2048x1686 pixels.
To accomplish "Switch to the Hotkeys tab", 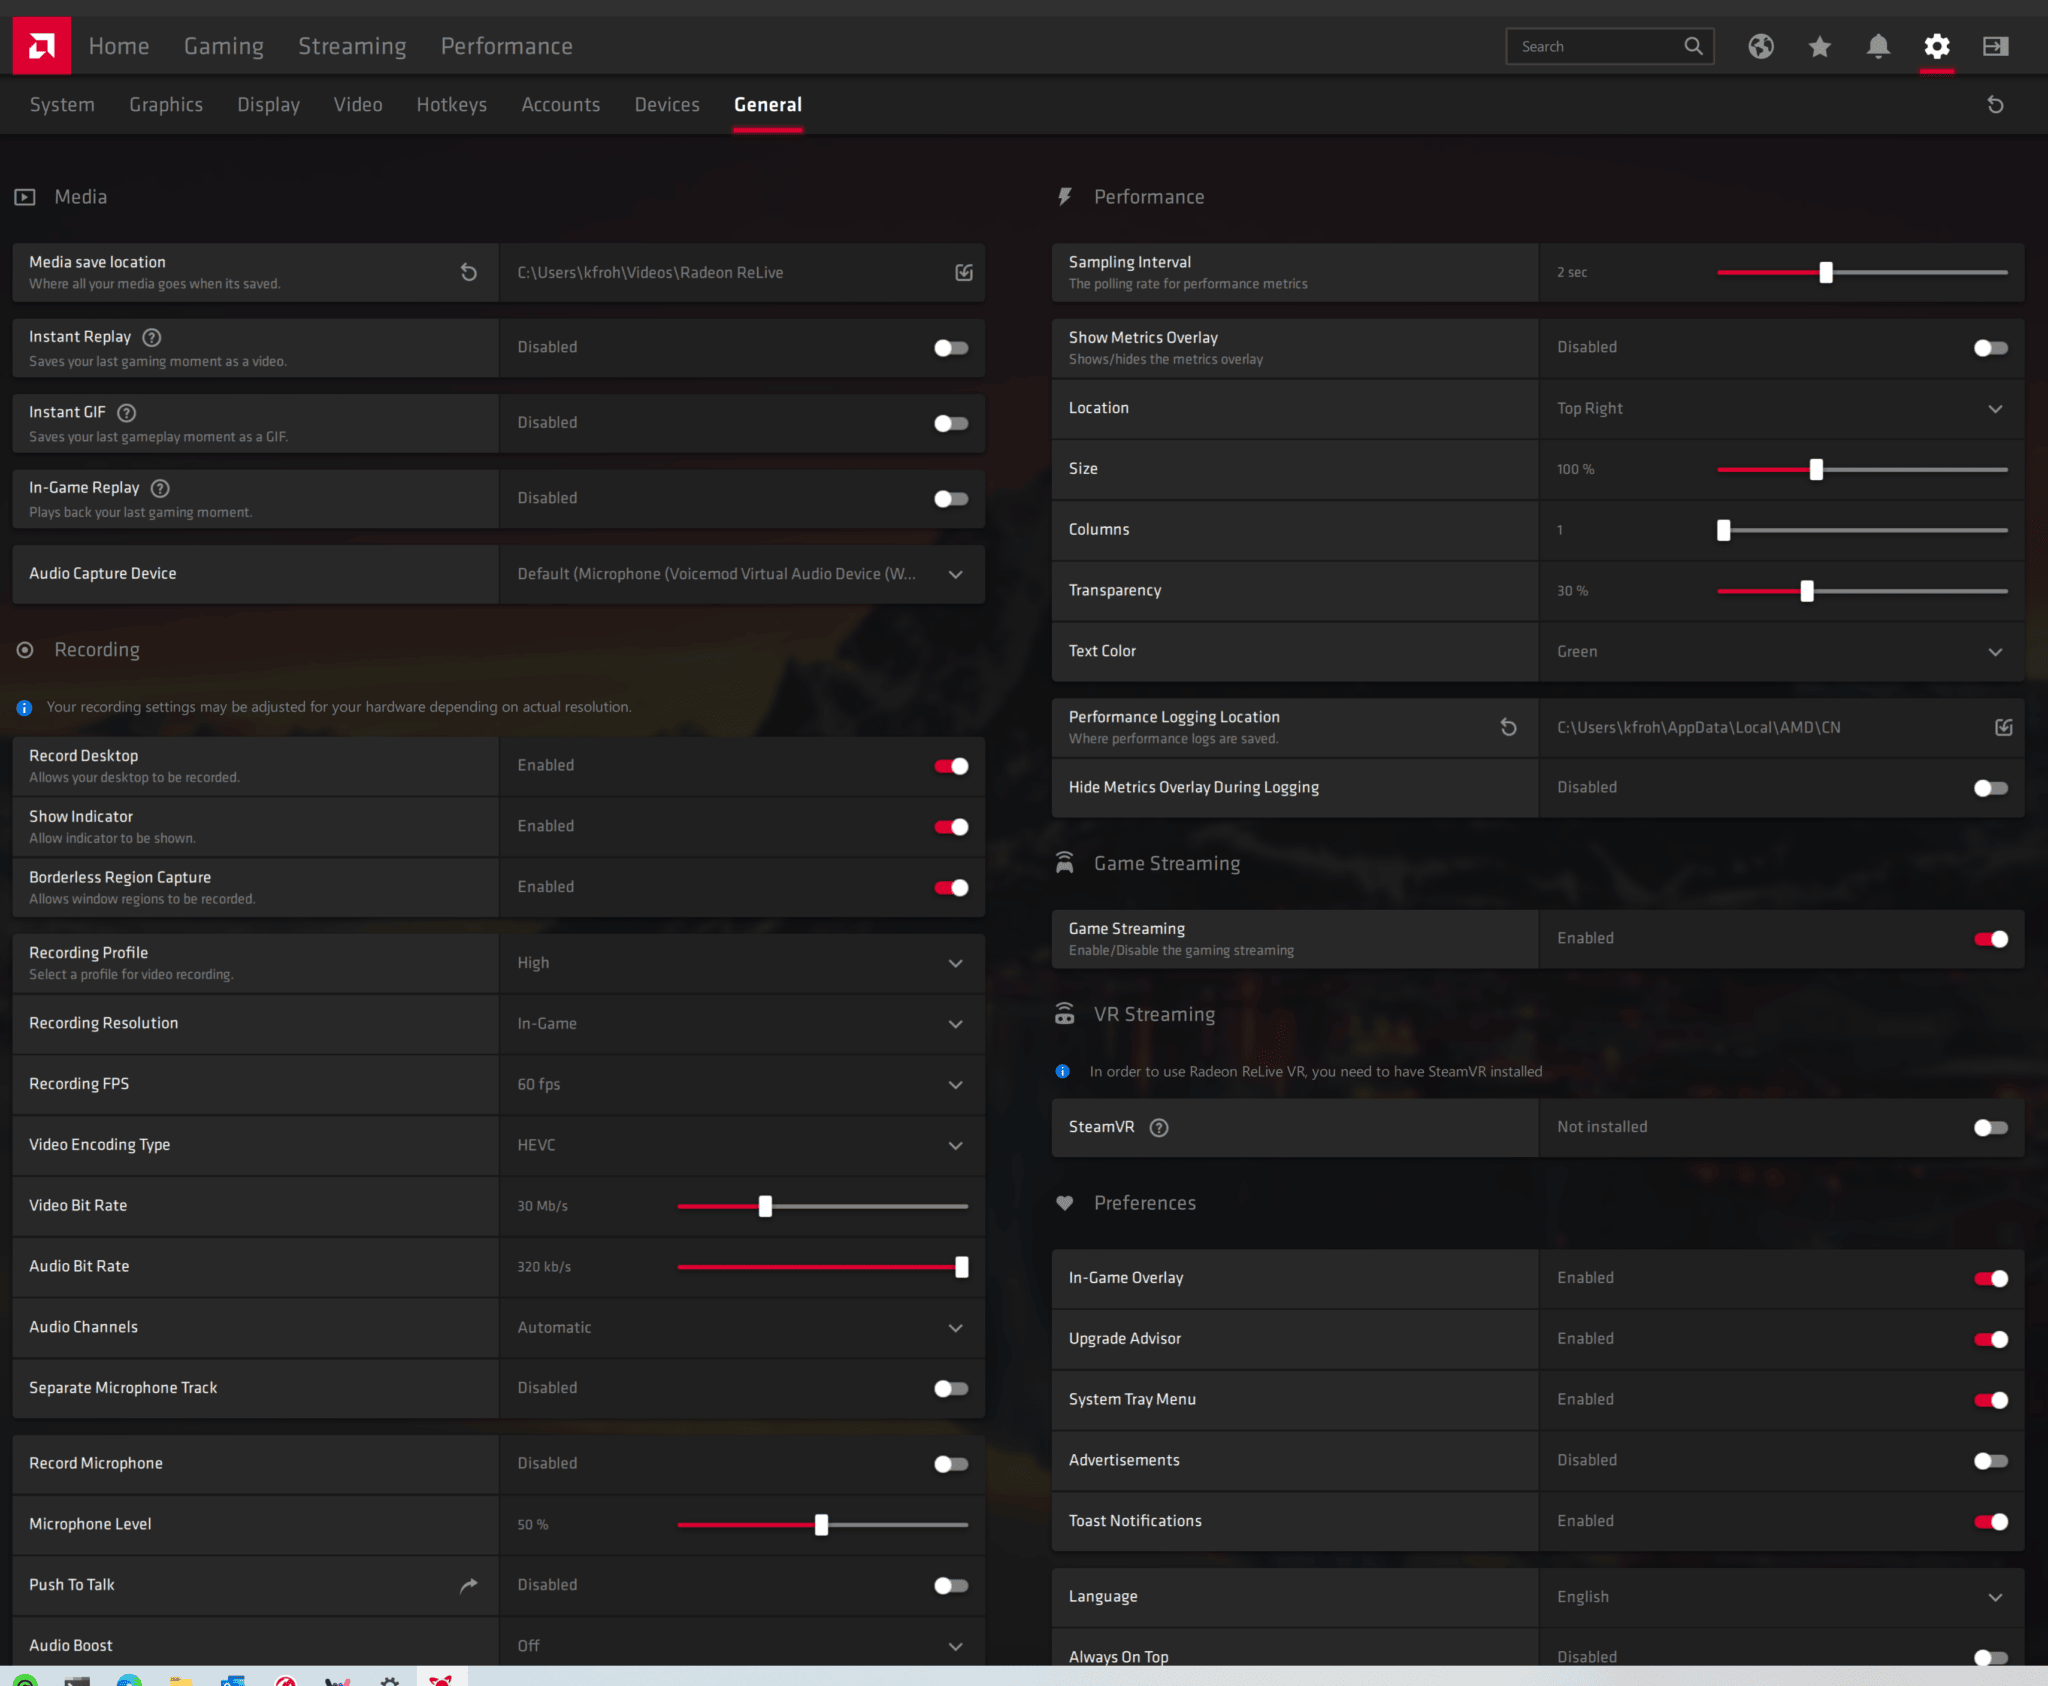I will [x=451, y=105].
